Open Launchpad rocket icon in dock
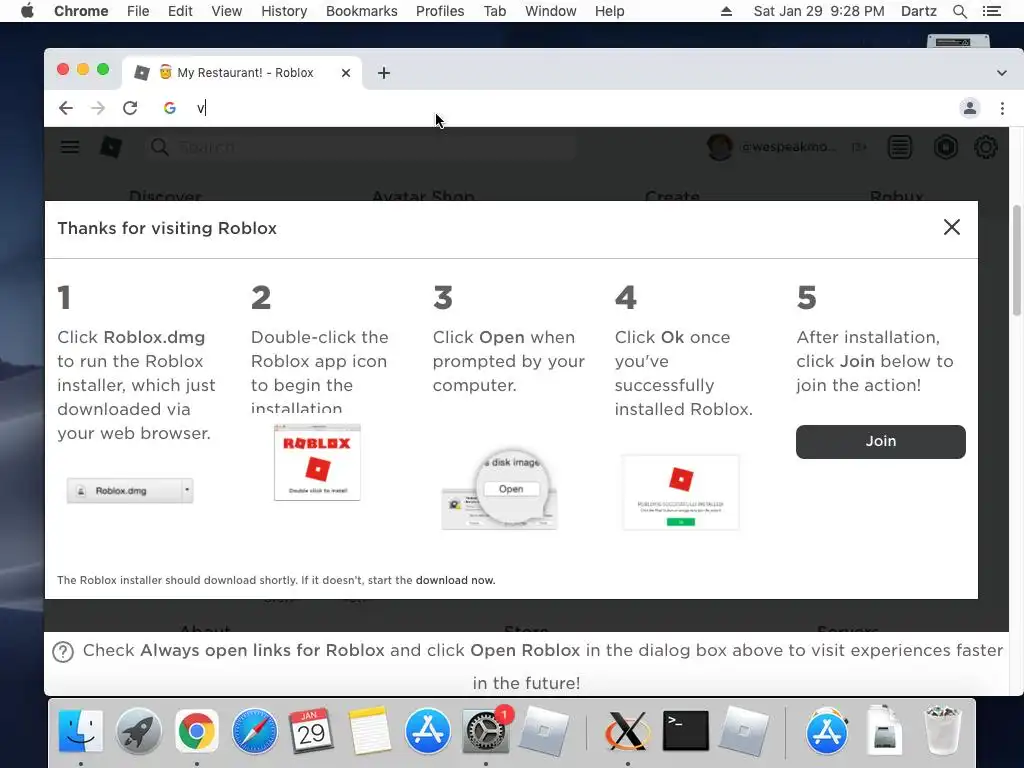 [x=138, y=731]
